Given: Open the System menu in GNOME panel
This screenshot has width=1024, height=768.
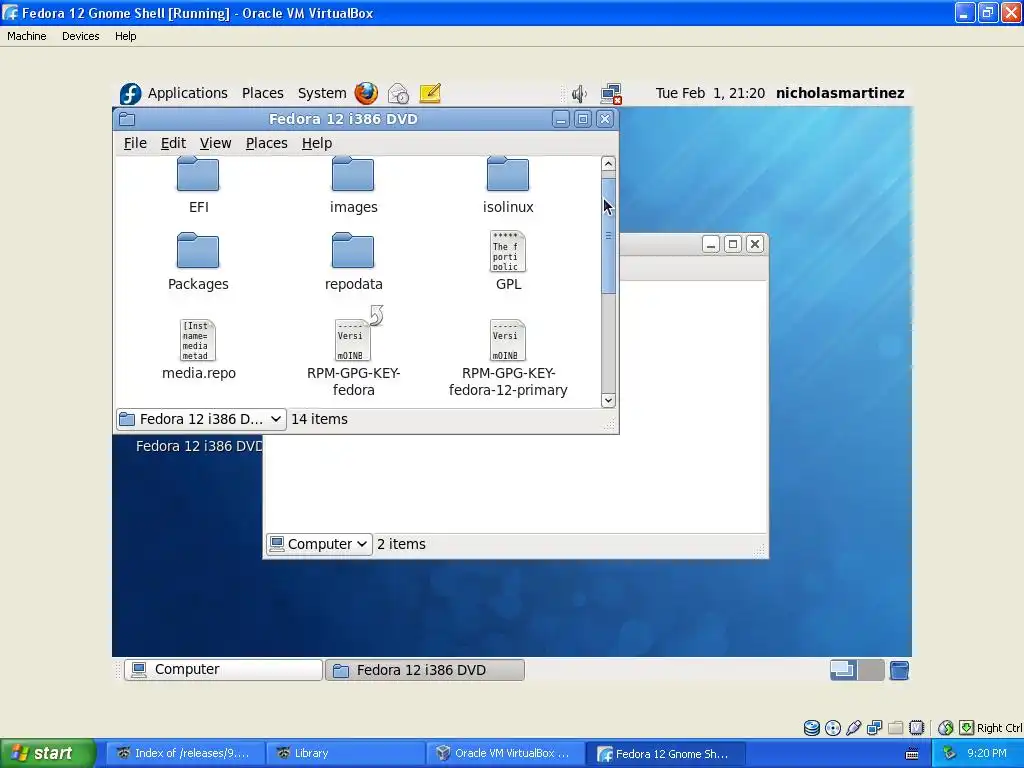Looking at the screenshot, I should [322, 93].
